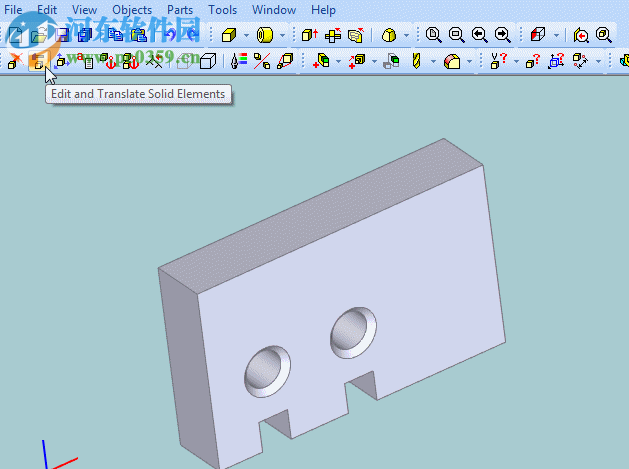Toggle the red section-view cube icon
629x469 pixels.
538,35
